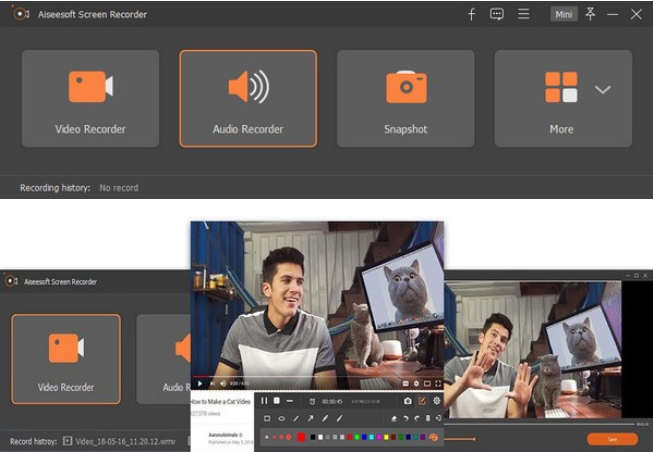Toggle the annotation edit pencil button
Screen dimensions: 653x452
tap(421, 400)
